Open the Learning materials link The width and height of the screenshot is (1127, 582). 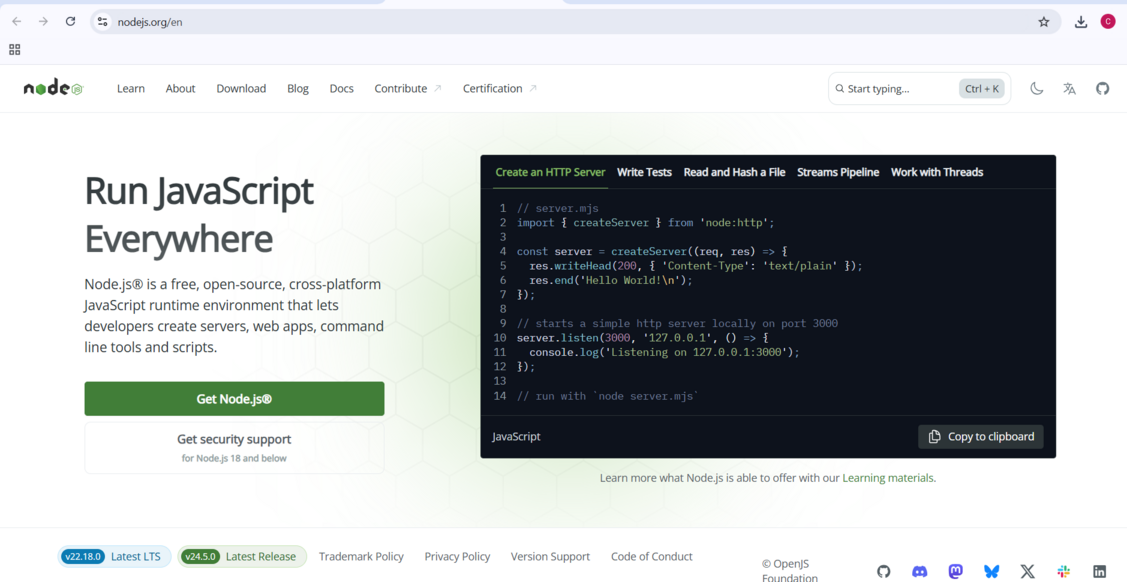[888, 478]
